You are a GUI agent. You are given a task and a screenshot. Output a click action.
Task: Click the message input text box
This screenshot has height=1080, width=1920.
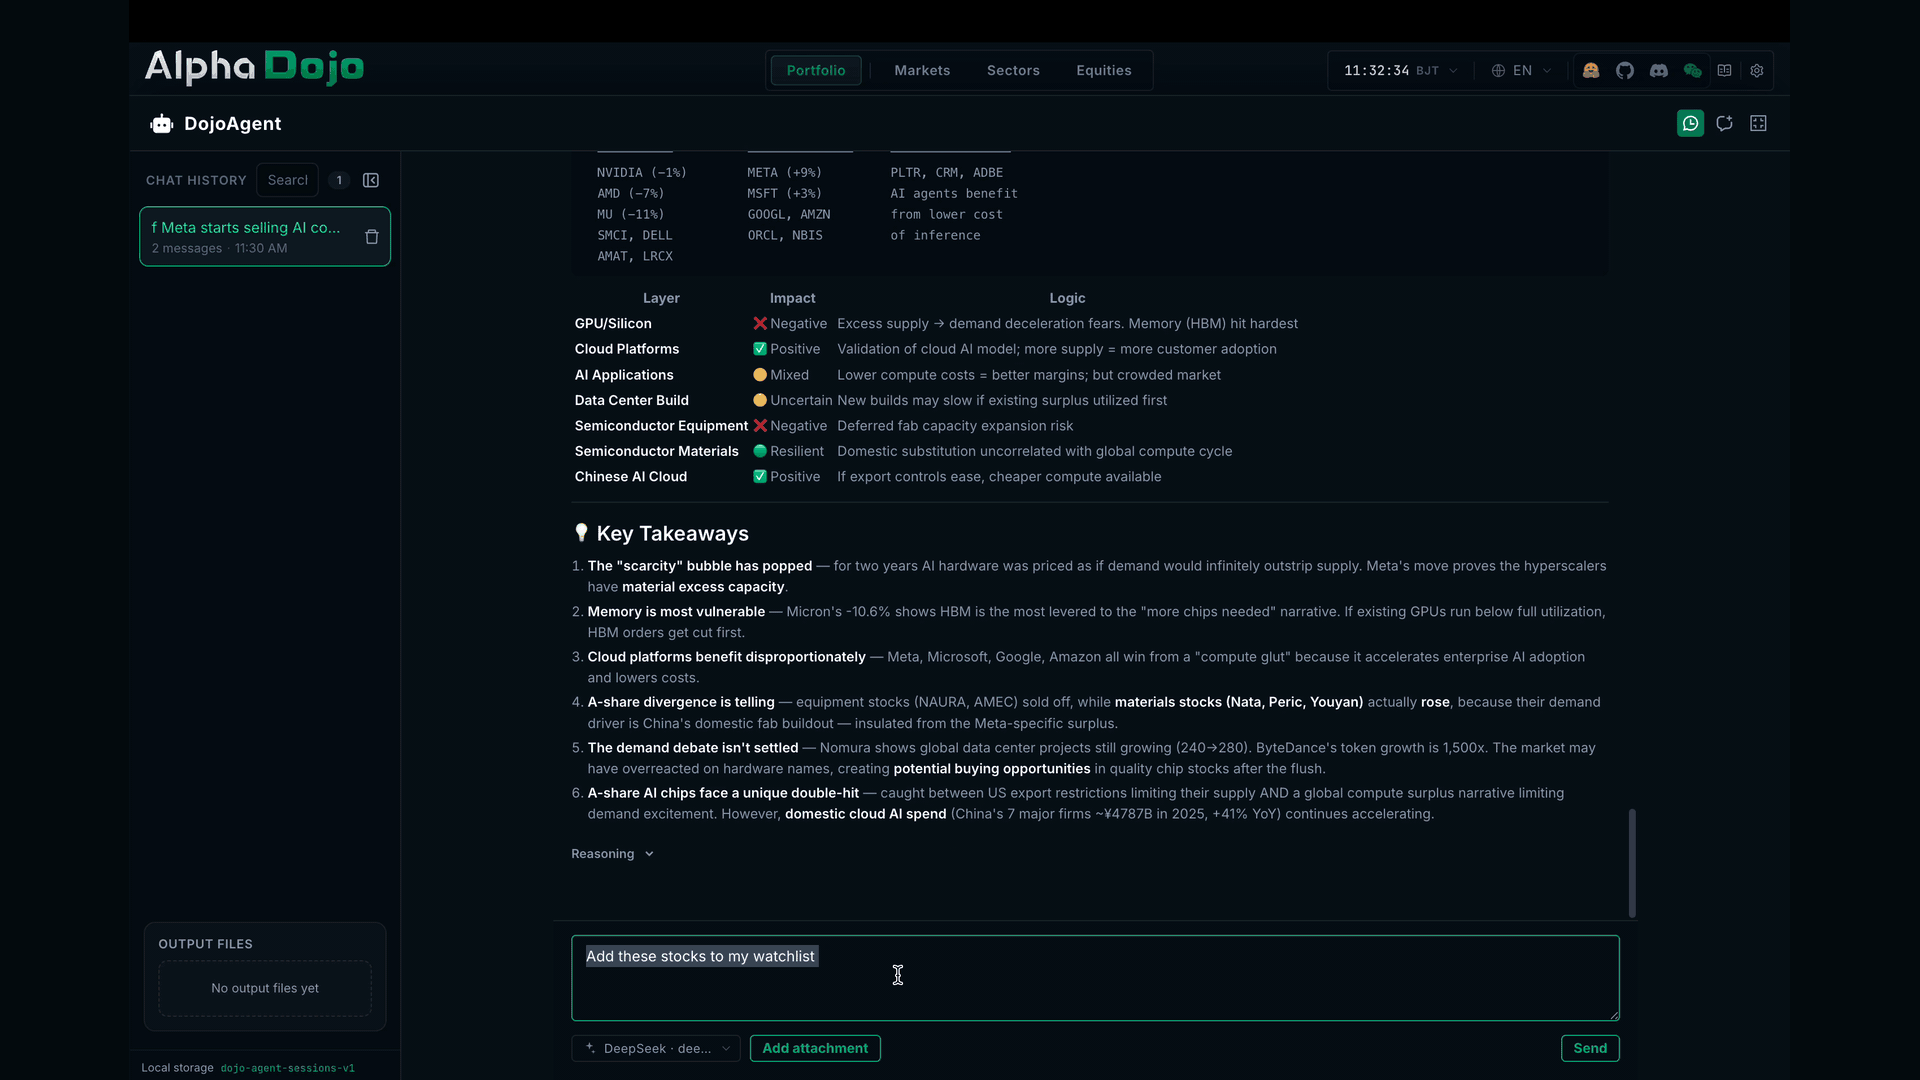1095,978
